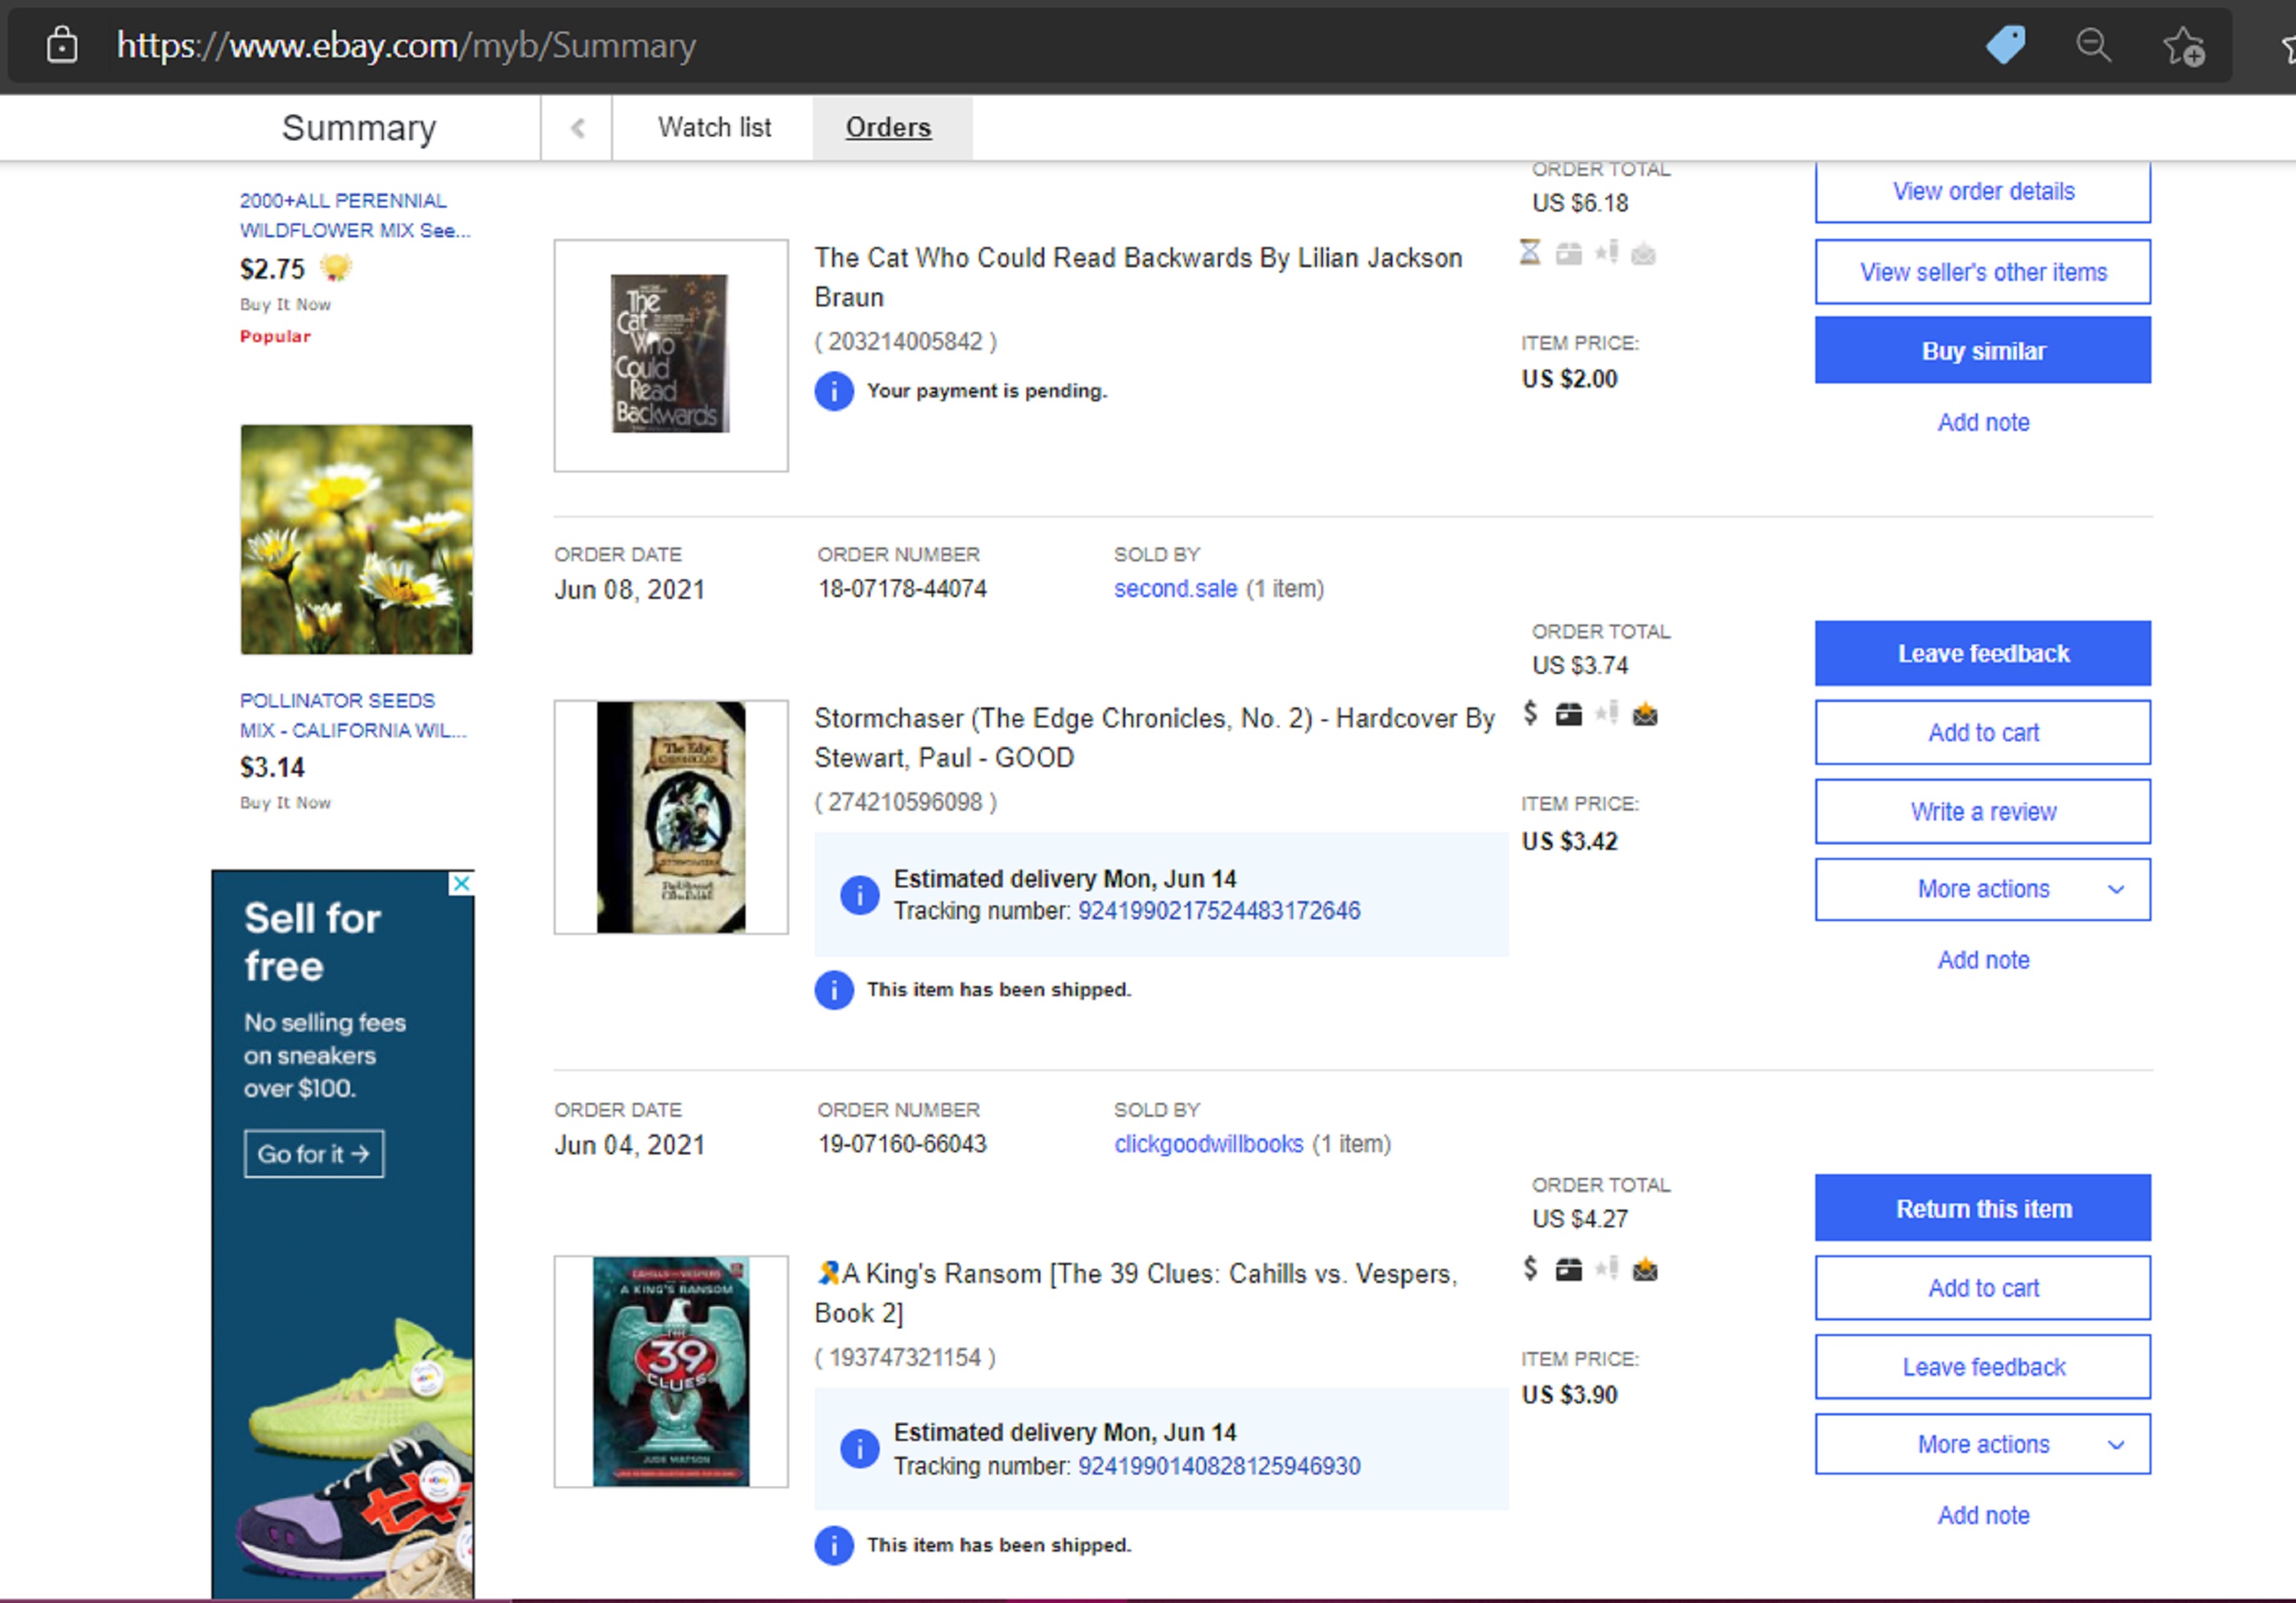This screenshot has width=2296, height=1603.
Task: Open 'The Cat Who Could Read Backwards' title link
Action: [x=1138, y=277]
